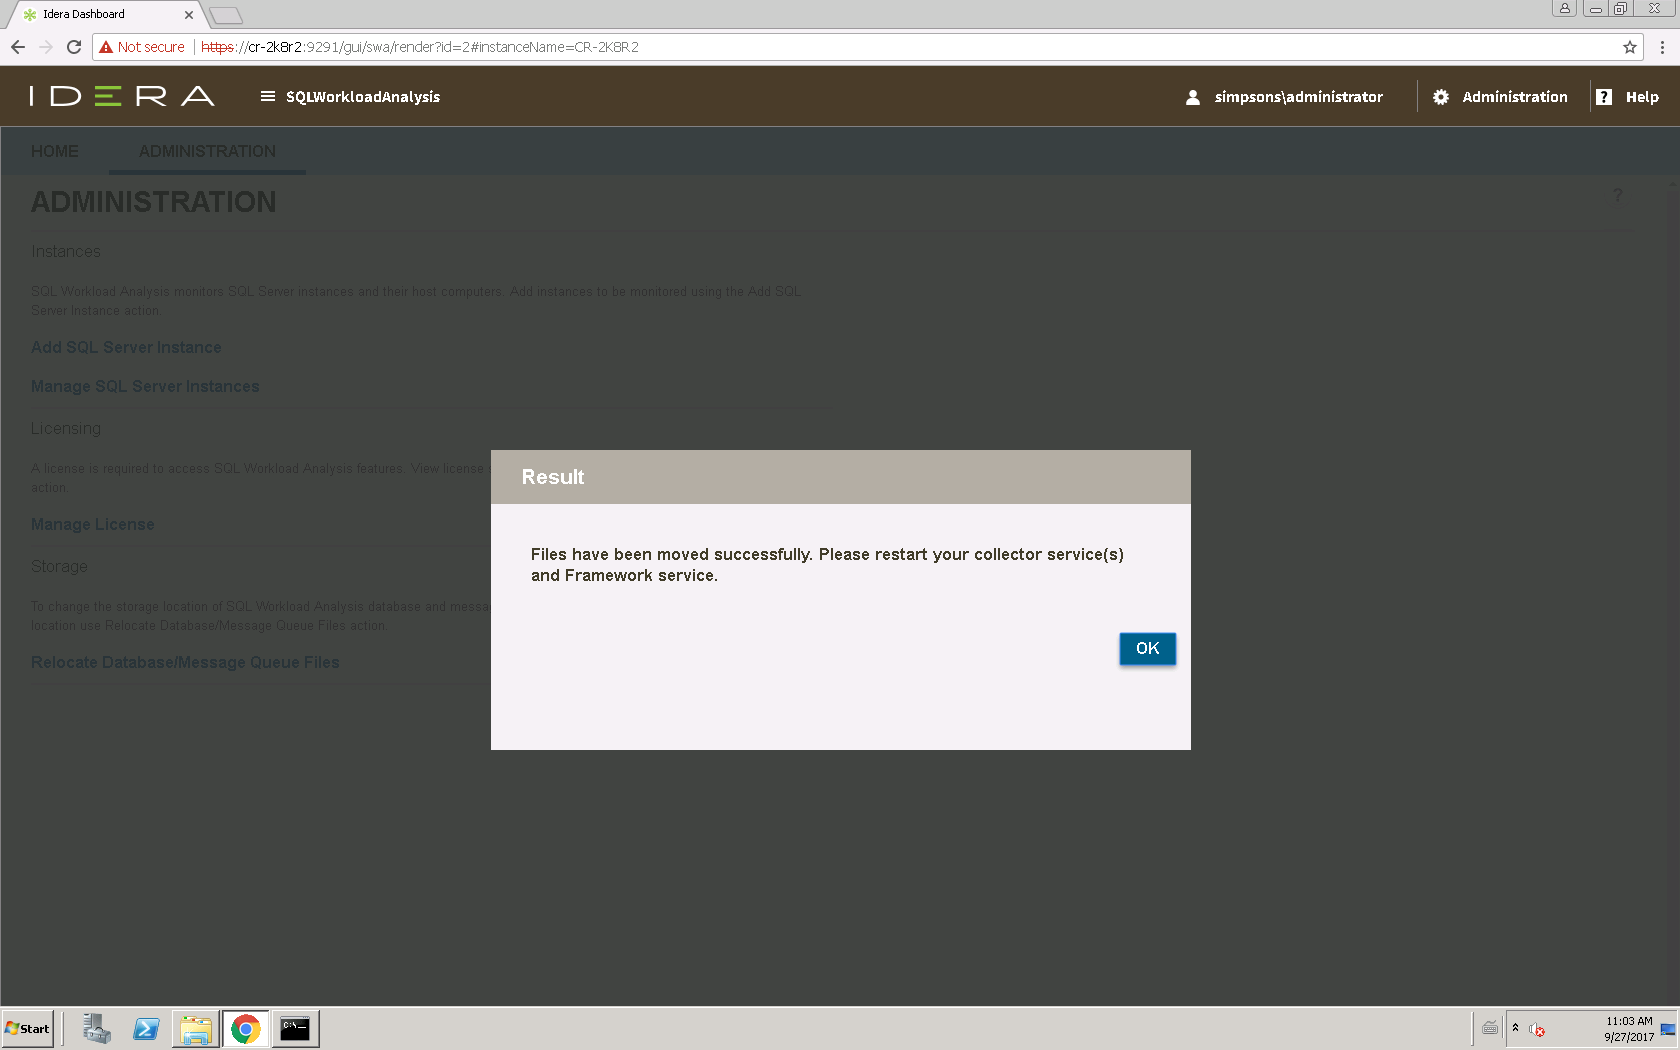The width and height of the screenshot is (1680, 1050).
Task: Open the Windows Start menu
Action: coord(28,1029)
